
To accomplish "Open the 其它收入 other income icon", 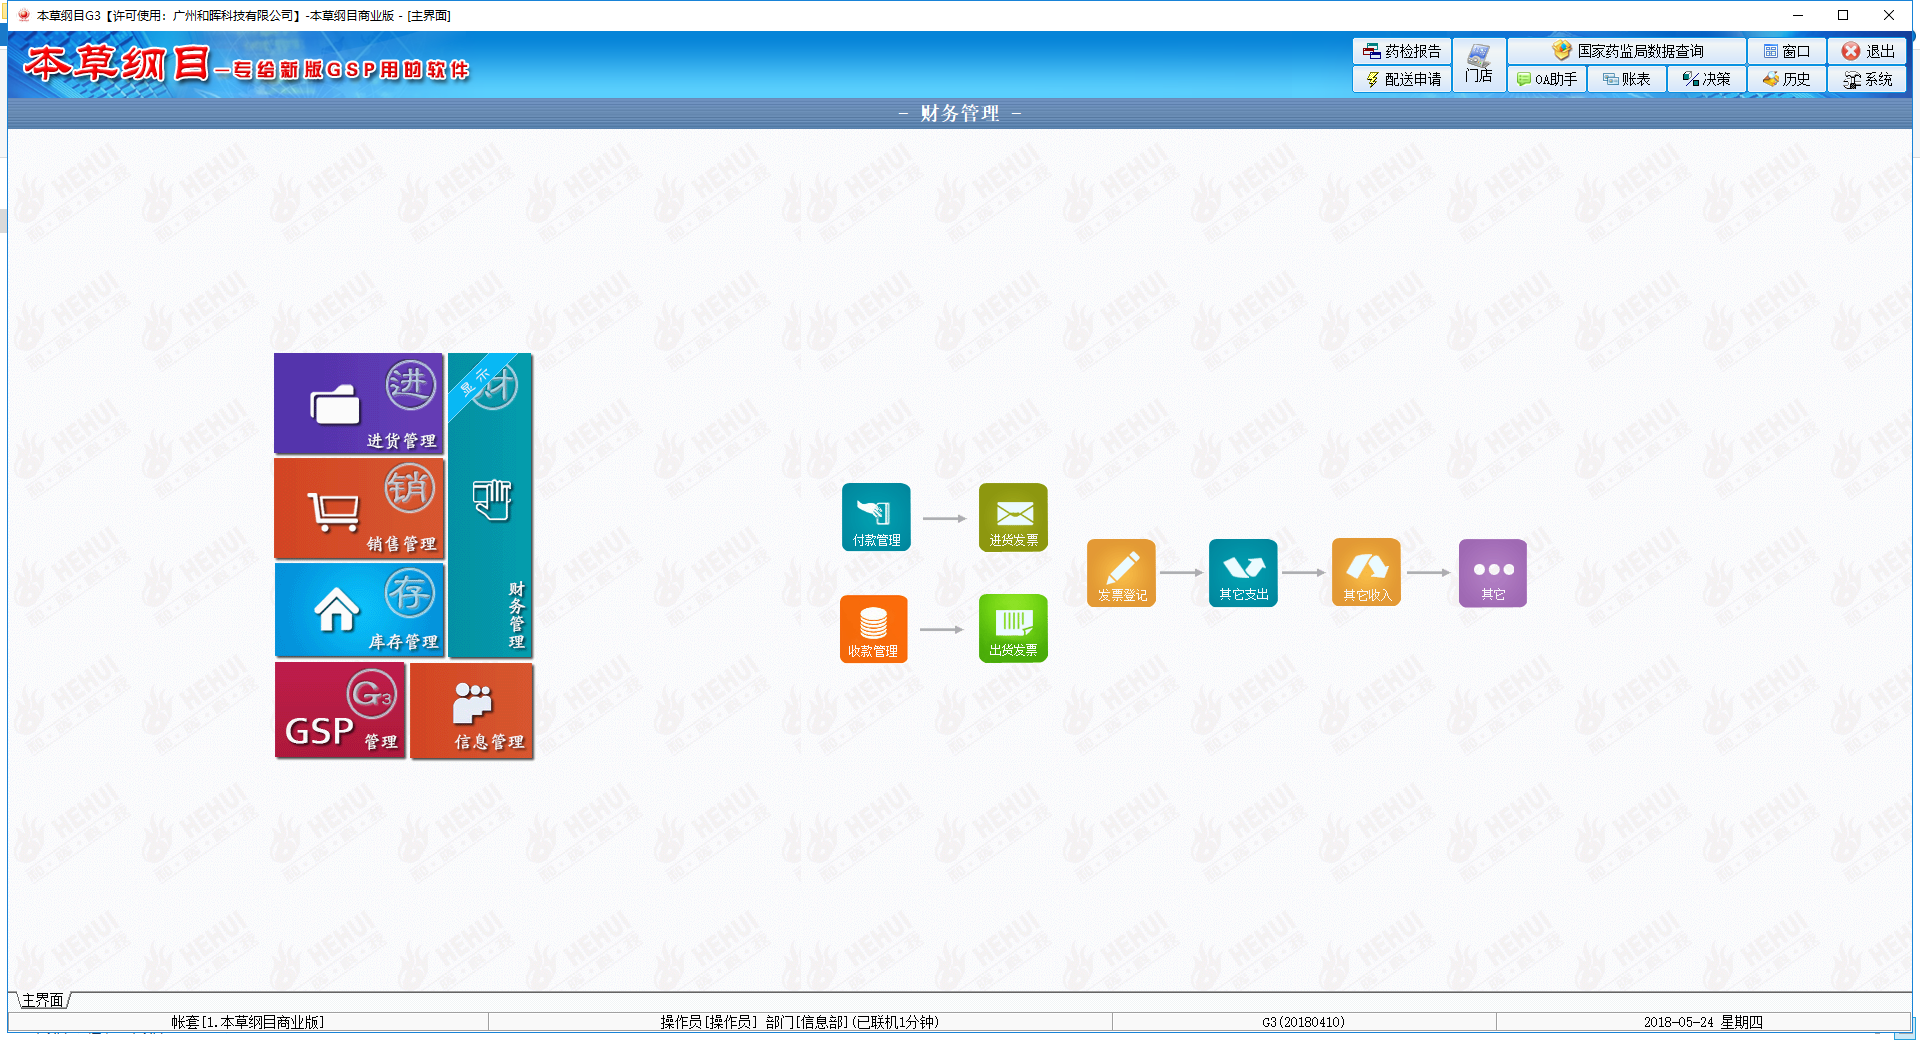I will [x=1366, y=573].
